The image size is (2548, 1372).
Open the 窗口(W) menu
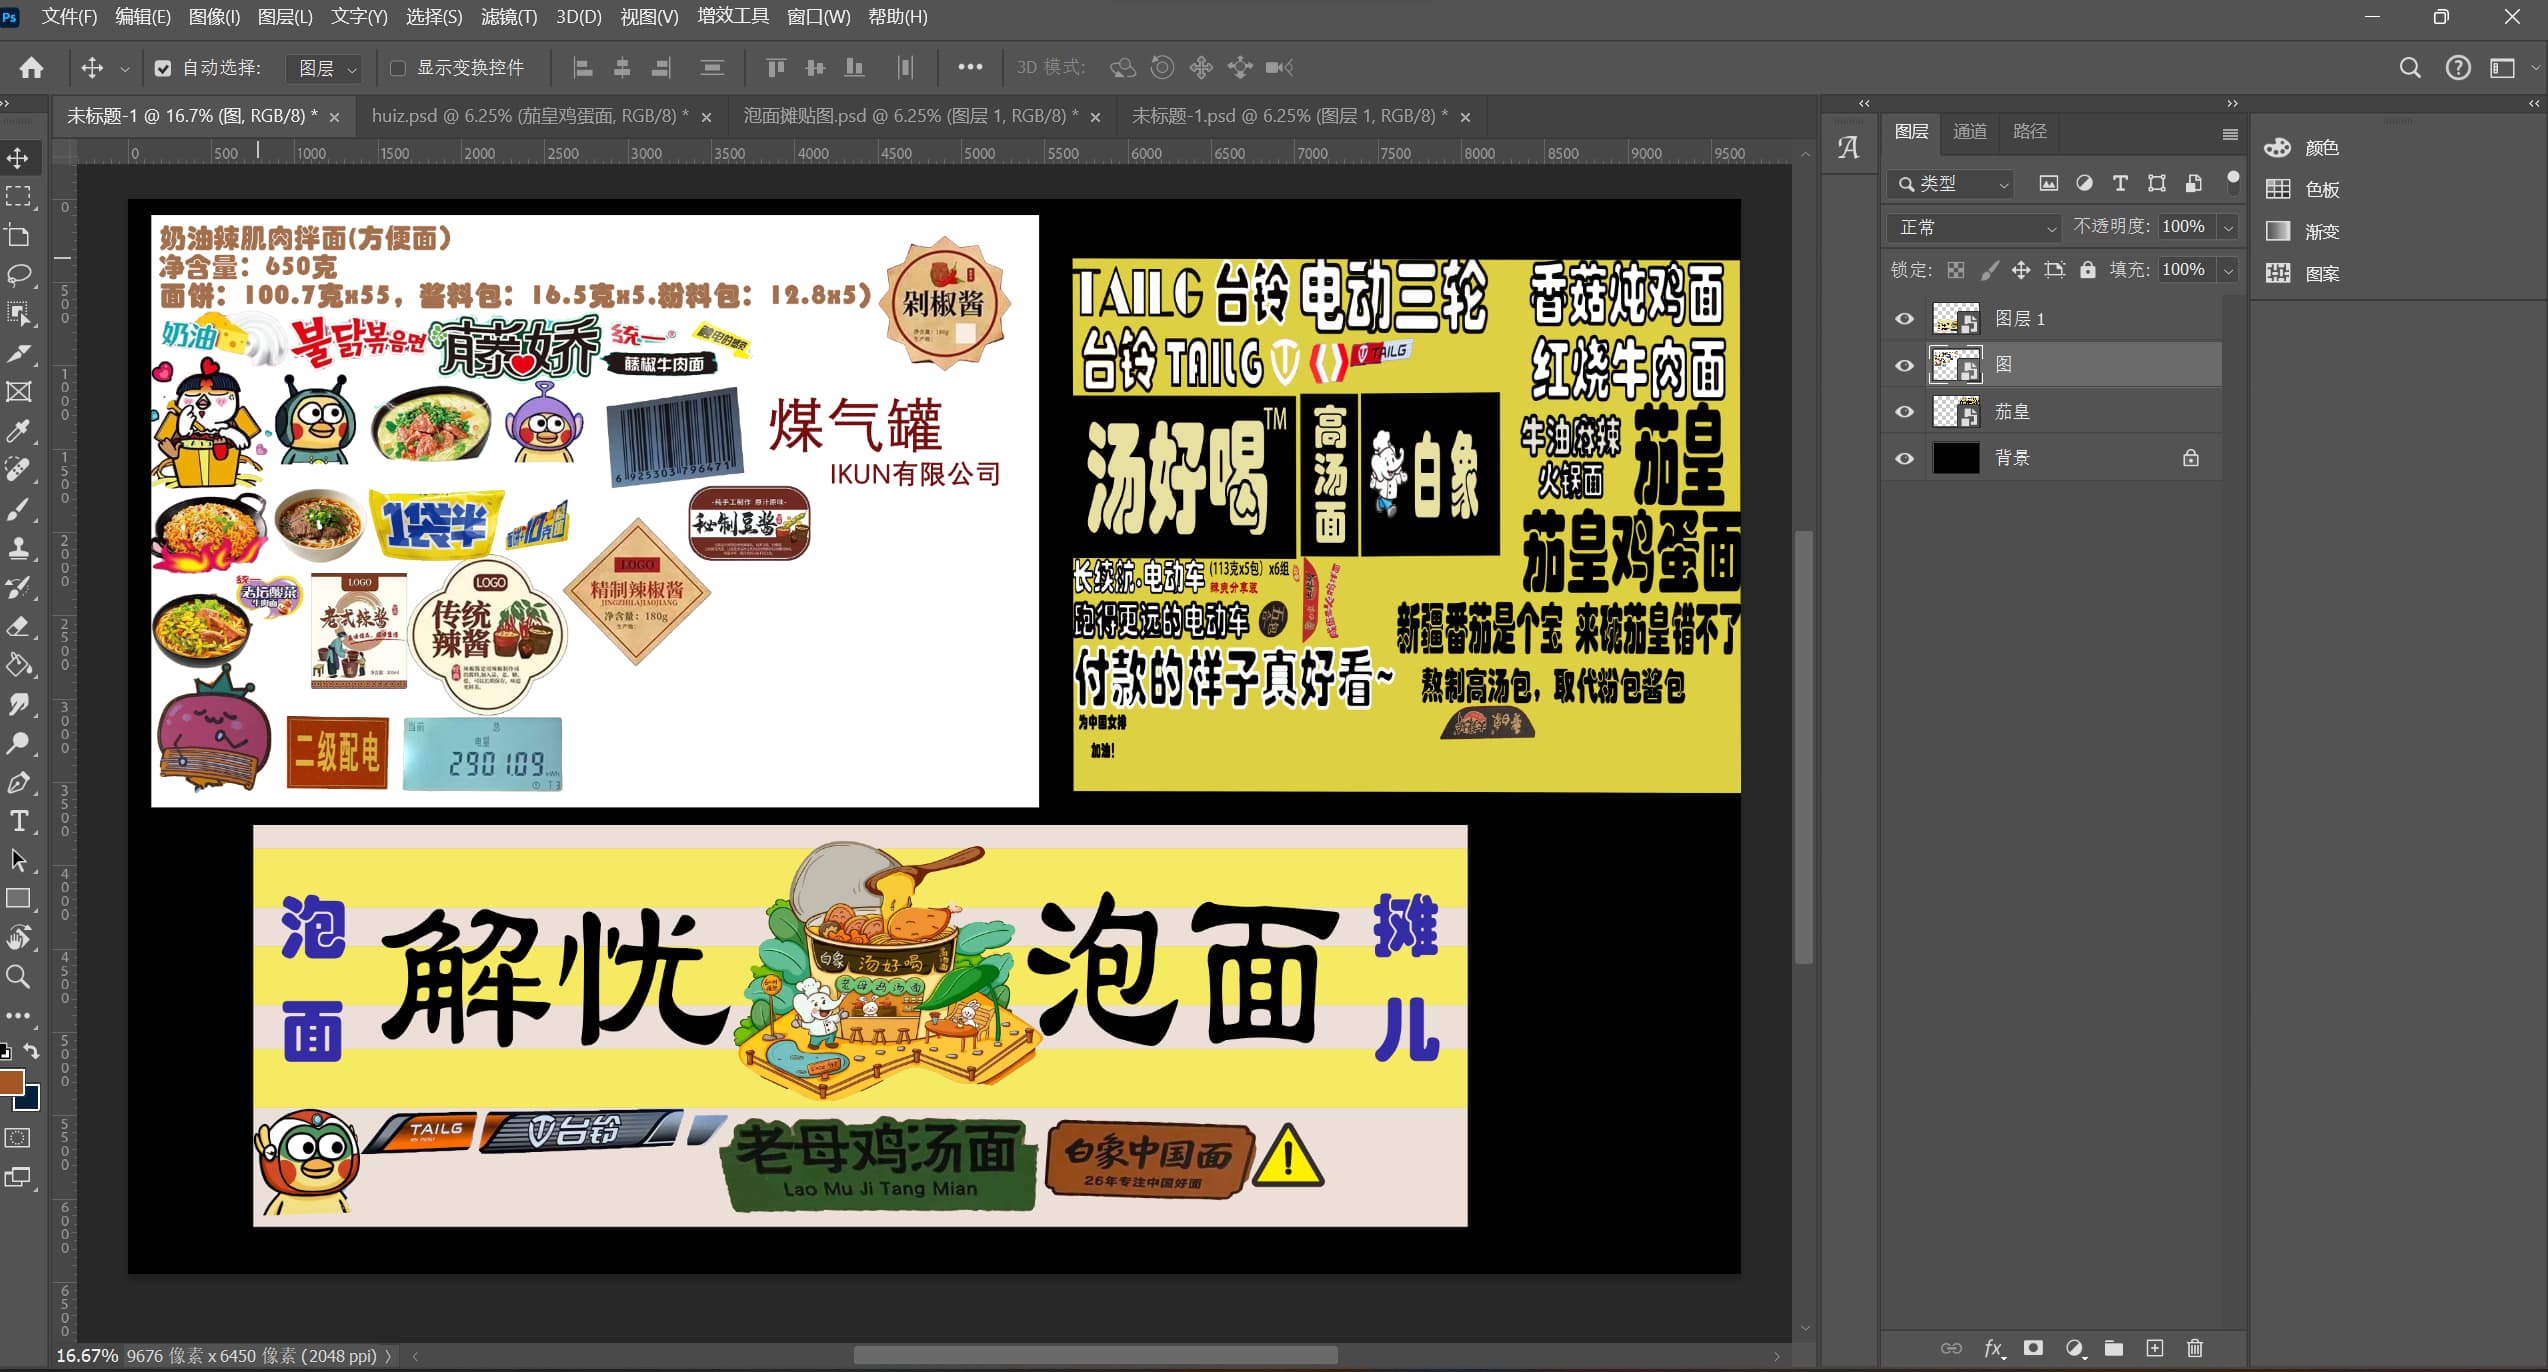pyautogui.click(x=818, y=16)
